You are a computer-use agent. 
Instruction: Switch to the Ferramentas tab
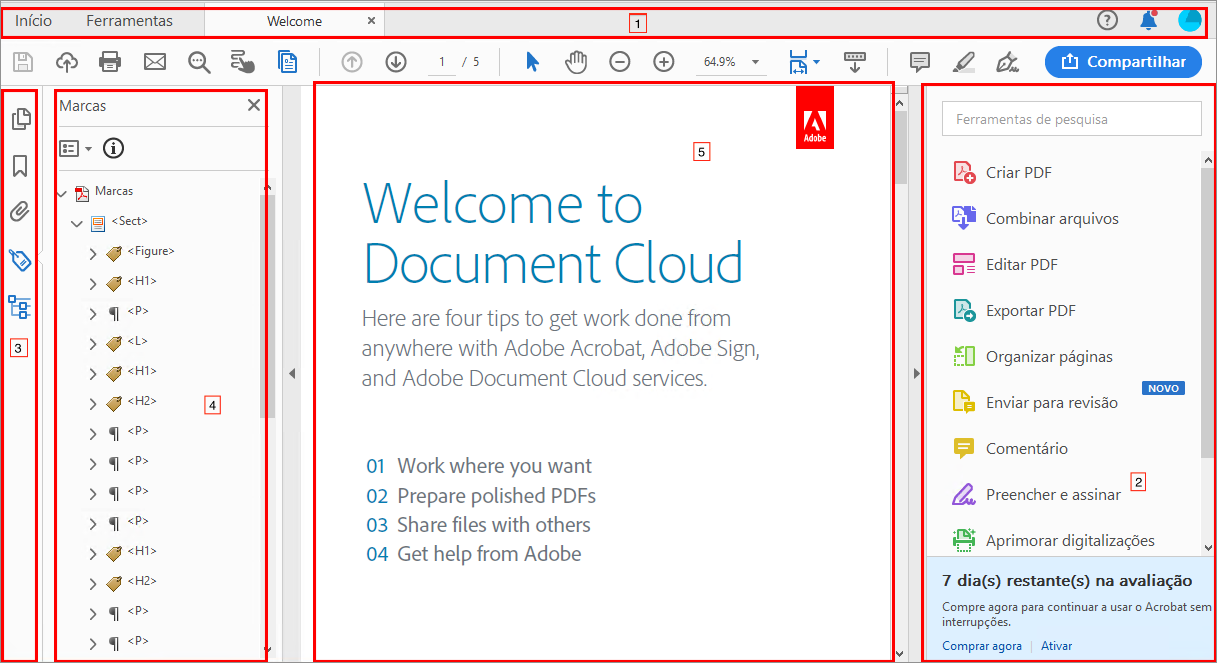[129, 21]
